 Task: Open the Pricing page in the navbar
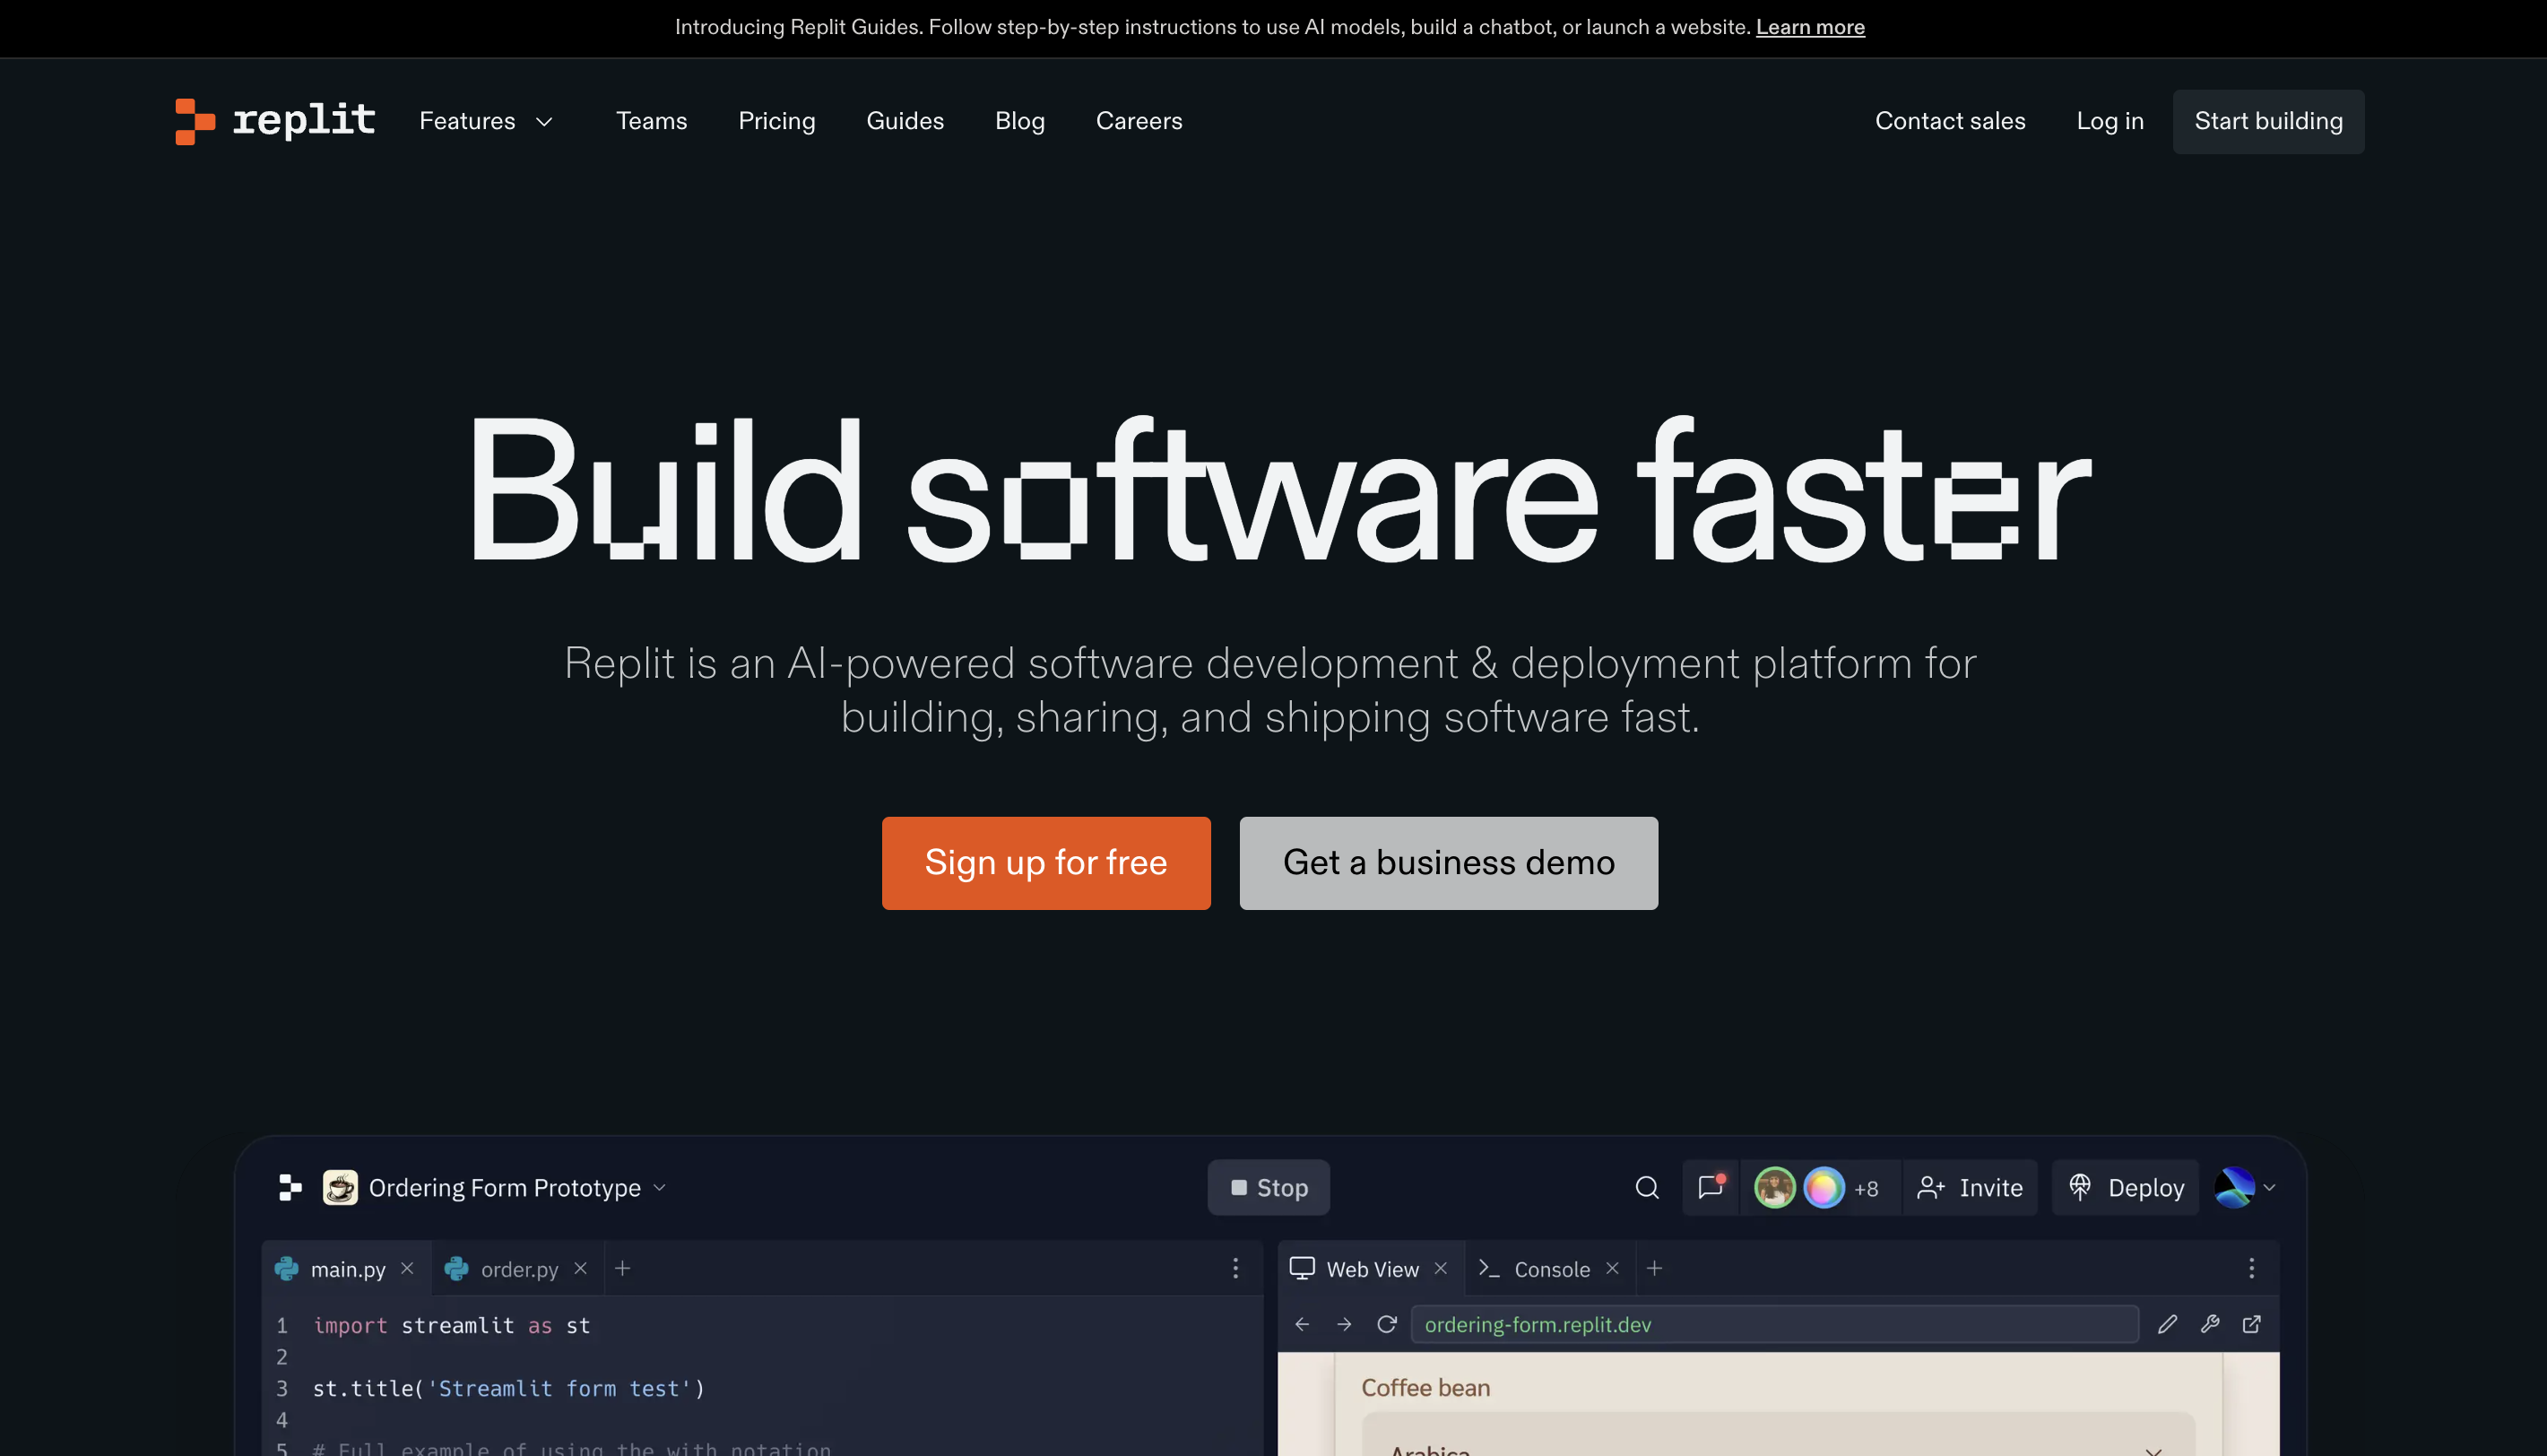tap(776, 121)
